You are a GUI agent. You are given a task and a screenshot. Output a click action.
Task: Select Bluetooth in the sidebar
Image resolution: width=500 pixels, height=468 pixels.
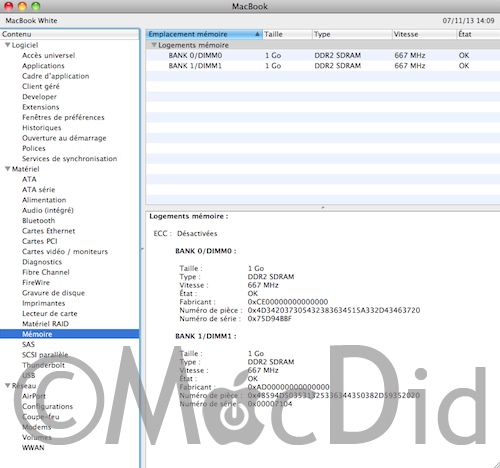pyautogui.click(x=39, y=221)
